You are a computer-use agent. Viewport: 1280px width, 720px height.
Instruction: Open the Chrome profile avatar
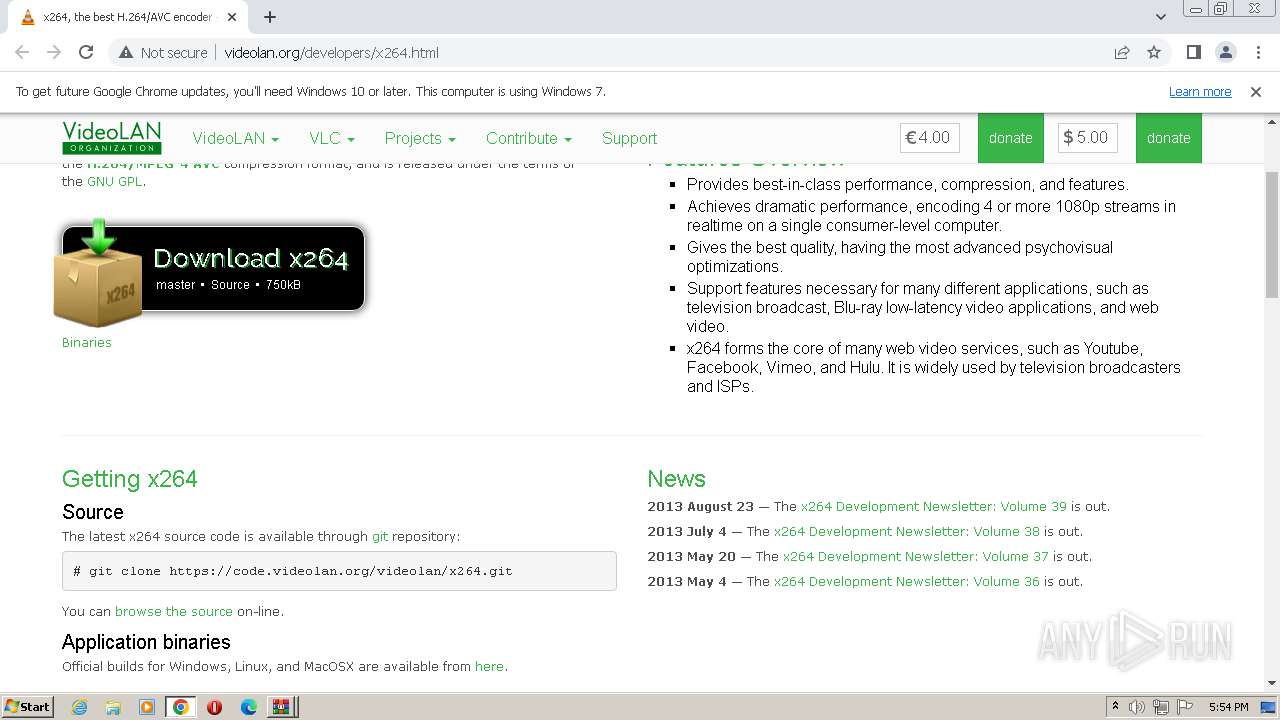1226,53
